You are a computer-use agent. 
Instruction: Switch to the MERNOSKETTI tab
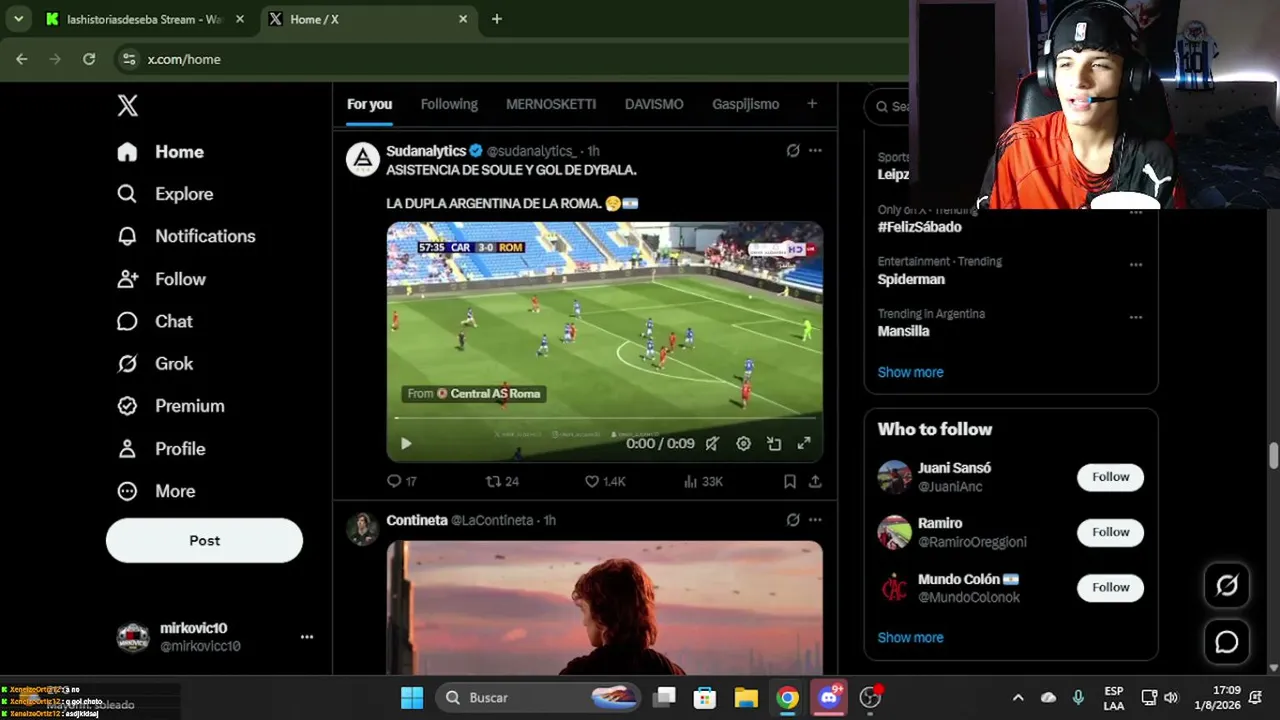(551, 104)
